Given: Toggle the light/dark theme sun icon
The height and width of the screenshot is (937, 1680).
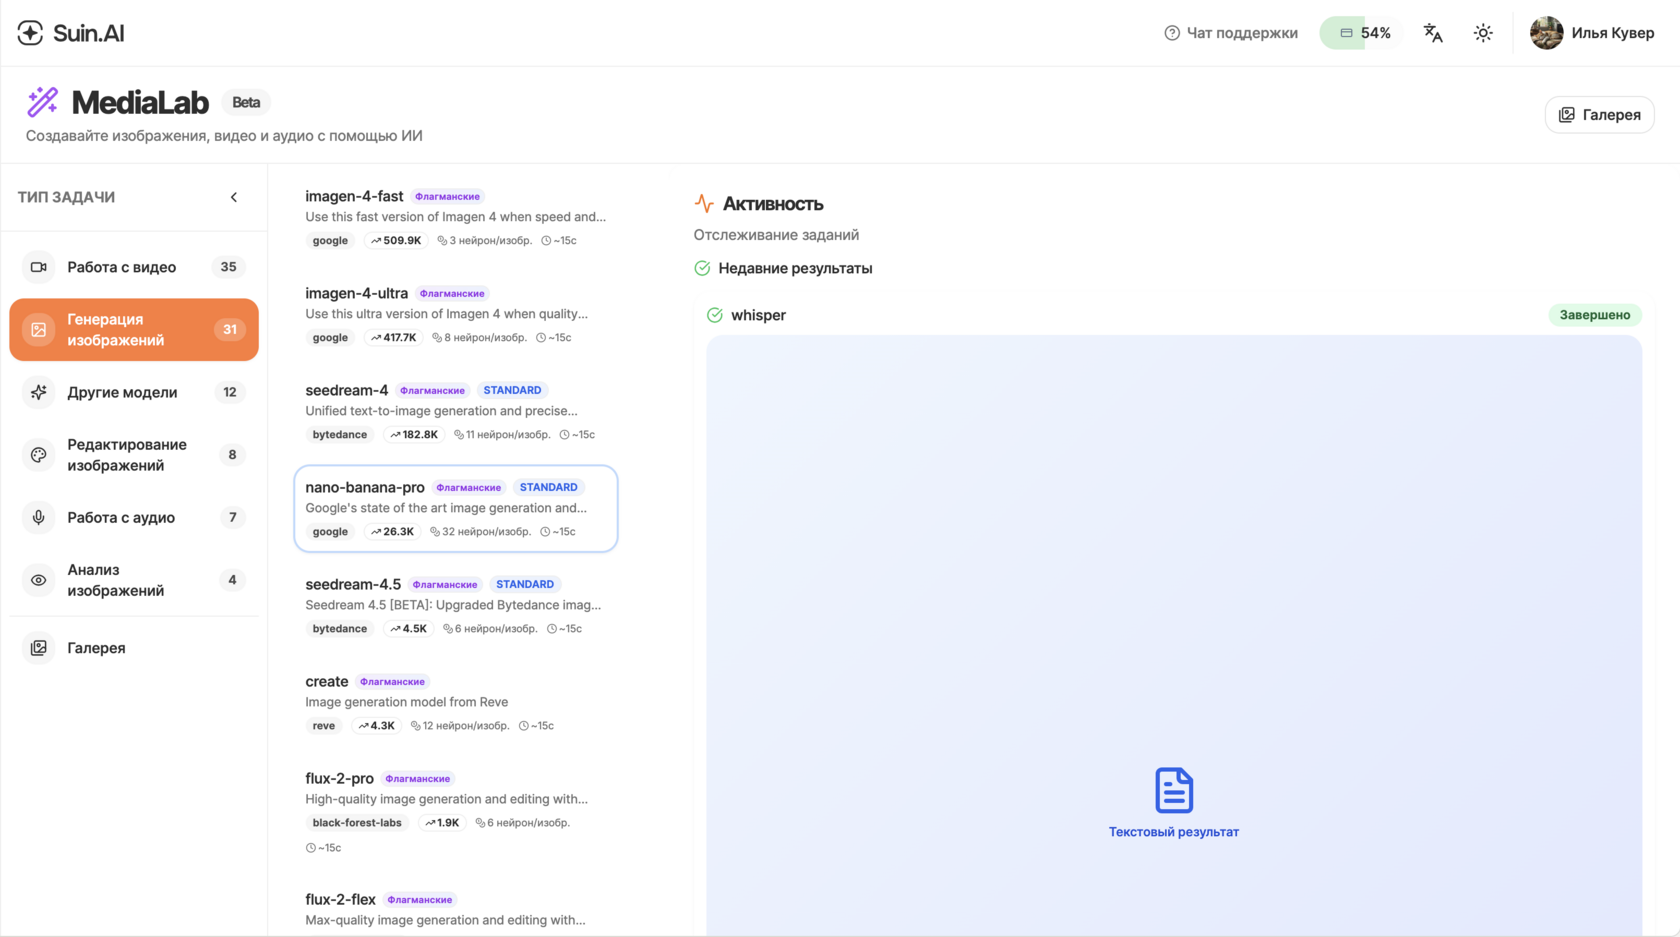Looking at the screenshot, I should coord(1483,33).
